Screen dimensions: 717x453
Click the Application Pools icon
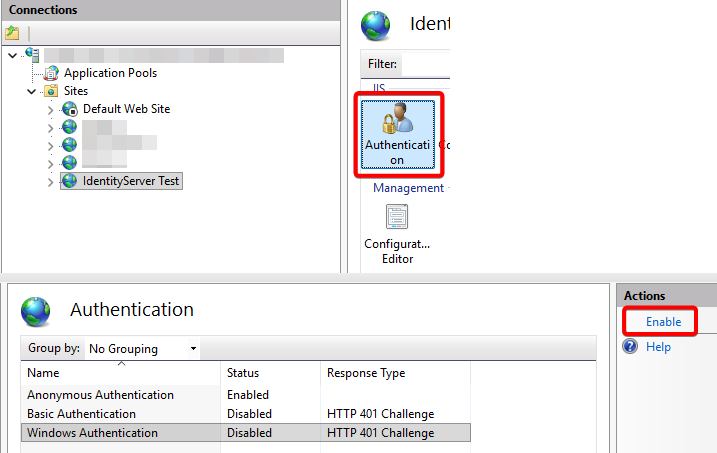pos(52,73)
